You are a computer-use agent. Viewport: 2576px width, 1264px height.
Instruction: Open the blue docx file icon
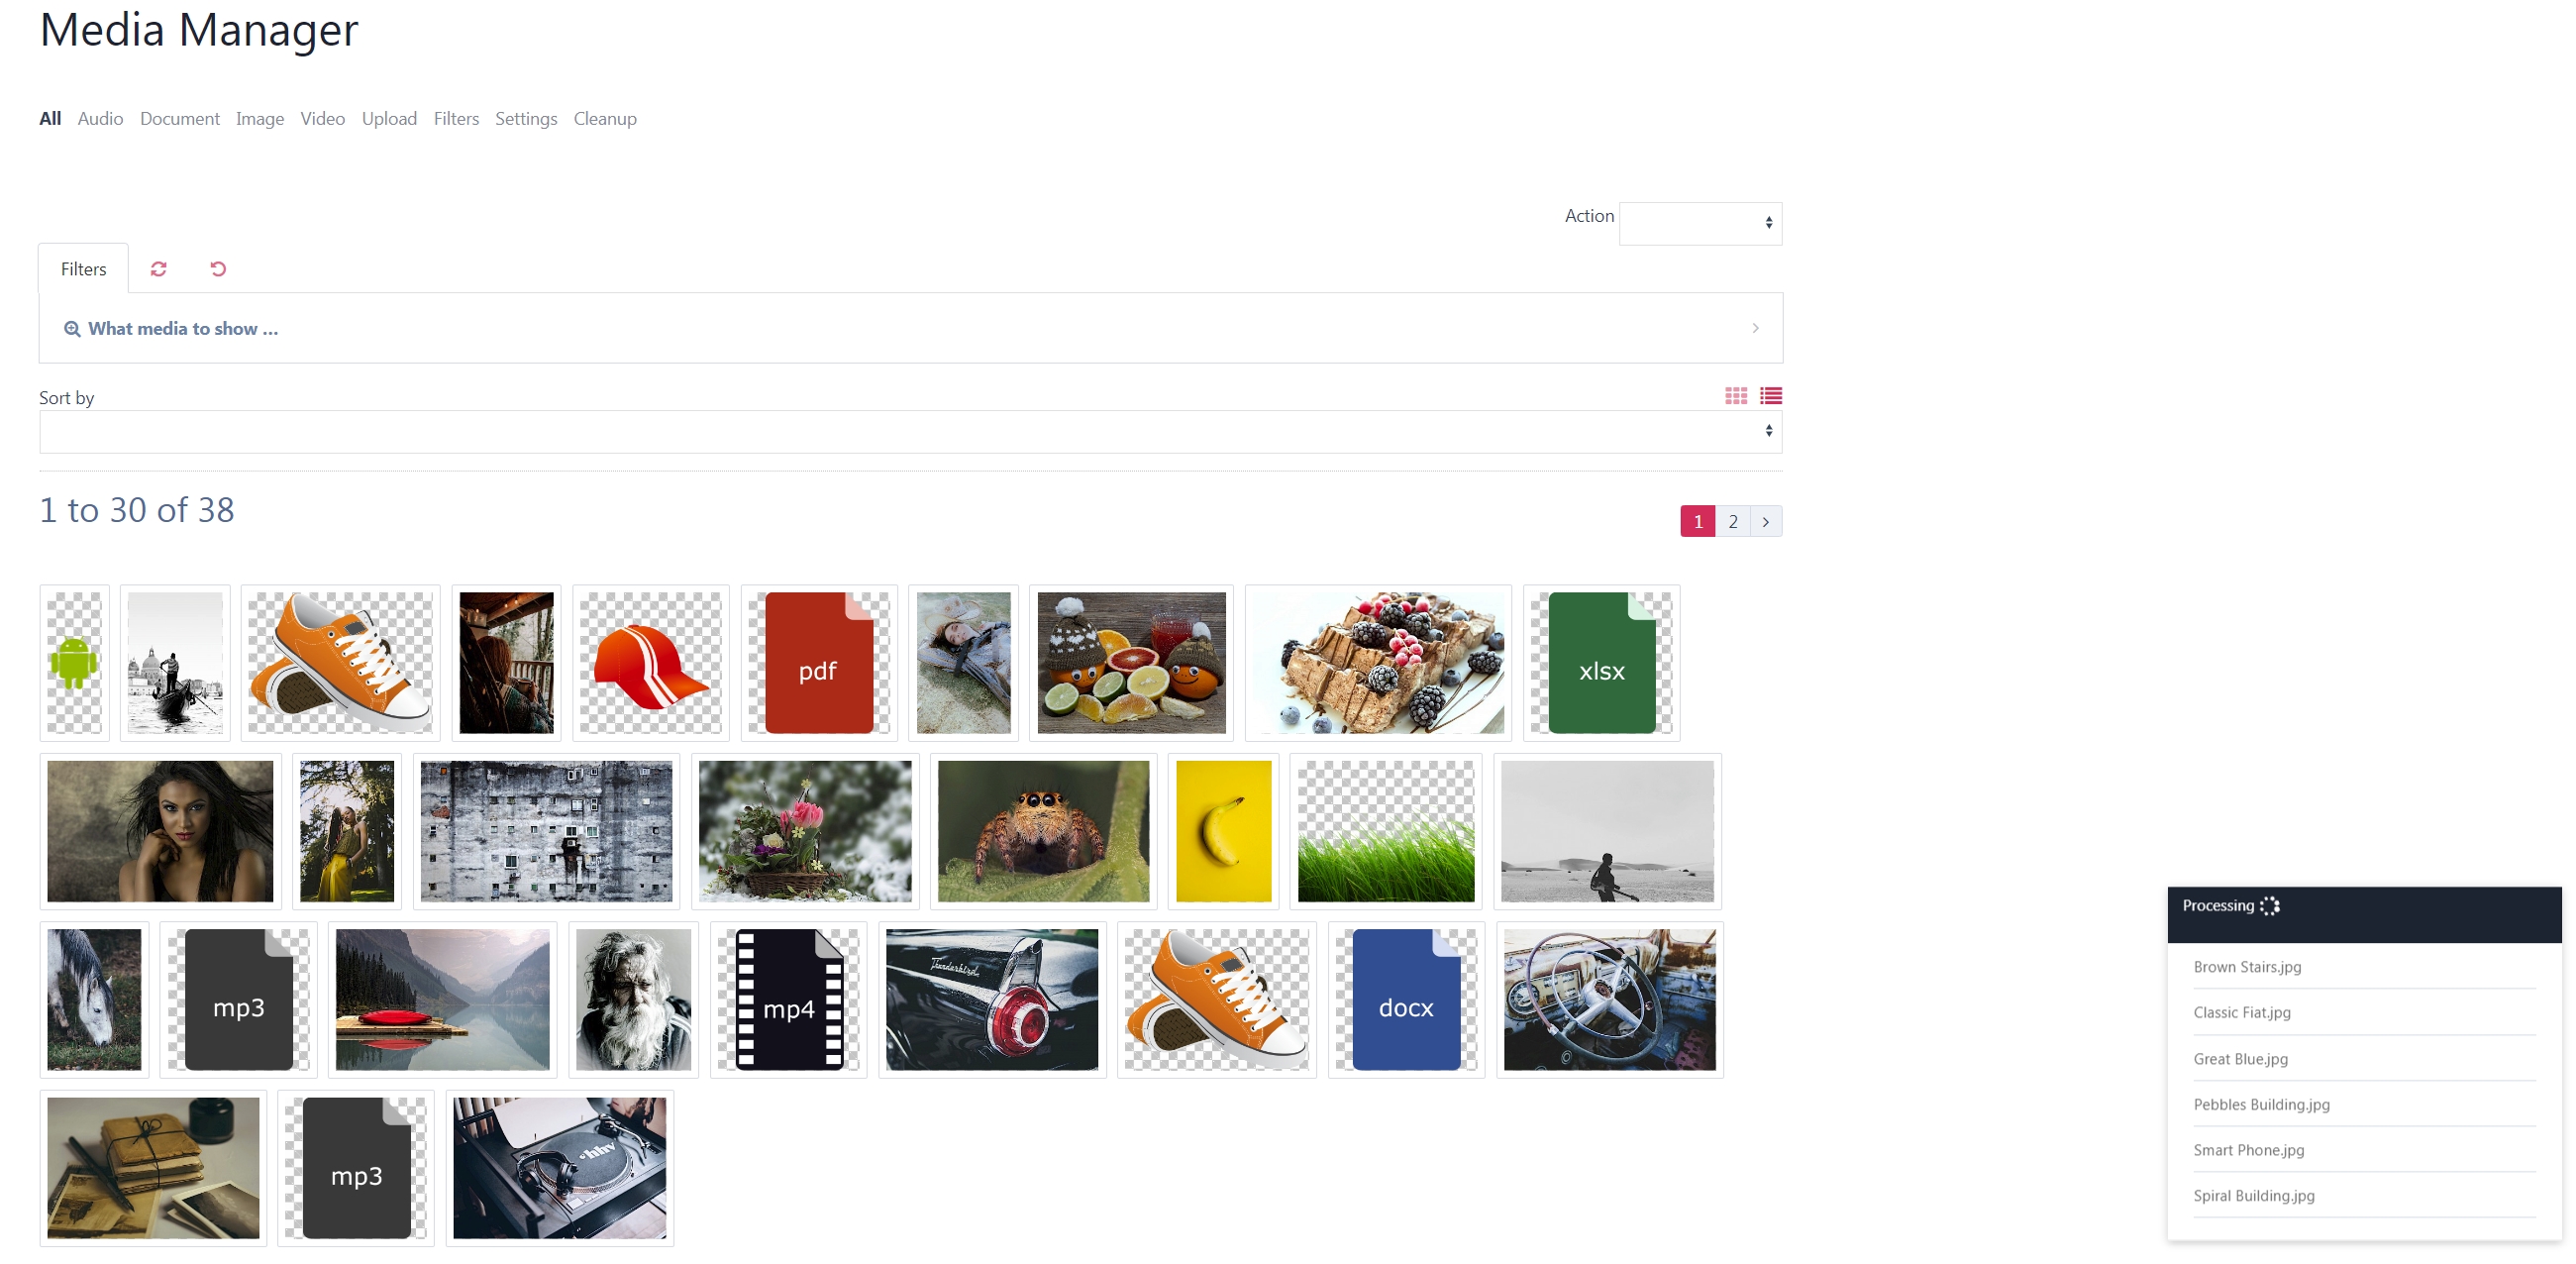point(1406,1000)
